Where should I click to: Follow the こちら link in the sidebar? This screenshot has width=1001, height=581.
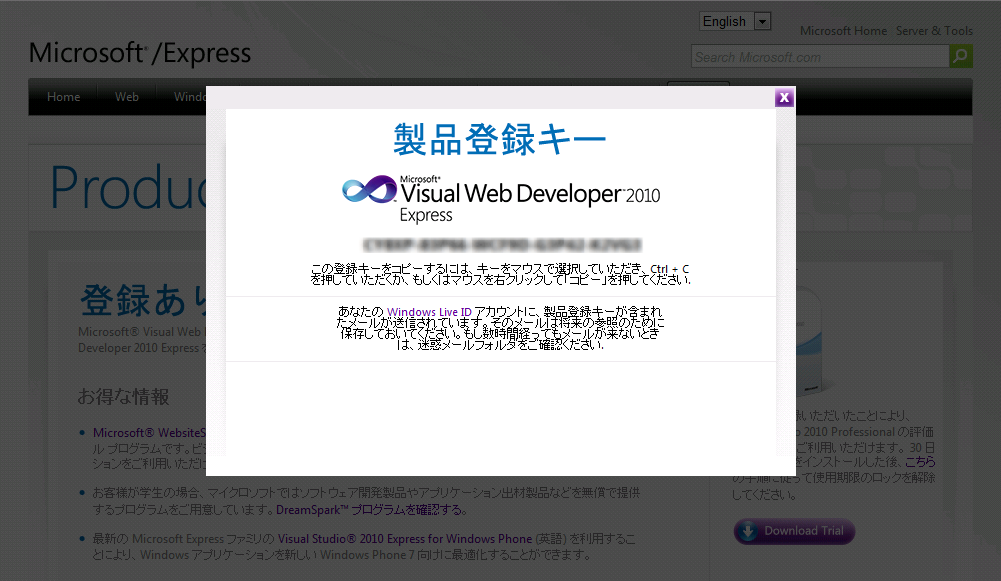click(920, 462)
